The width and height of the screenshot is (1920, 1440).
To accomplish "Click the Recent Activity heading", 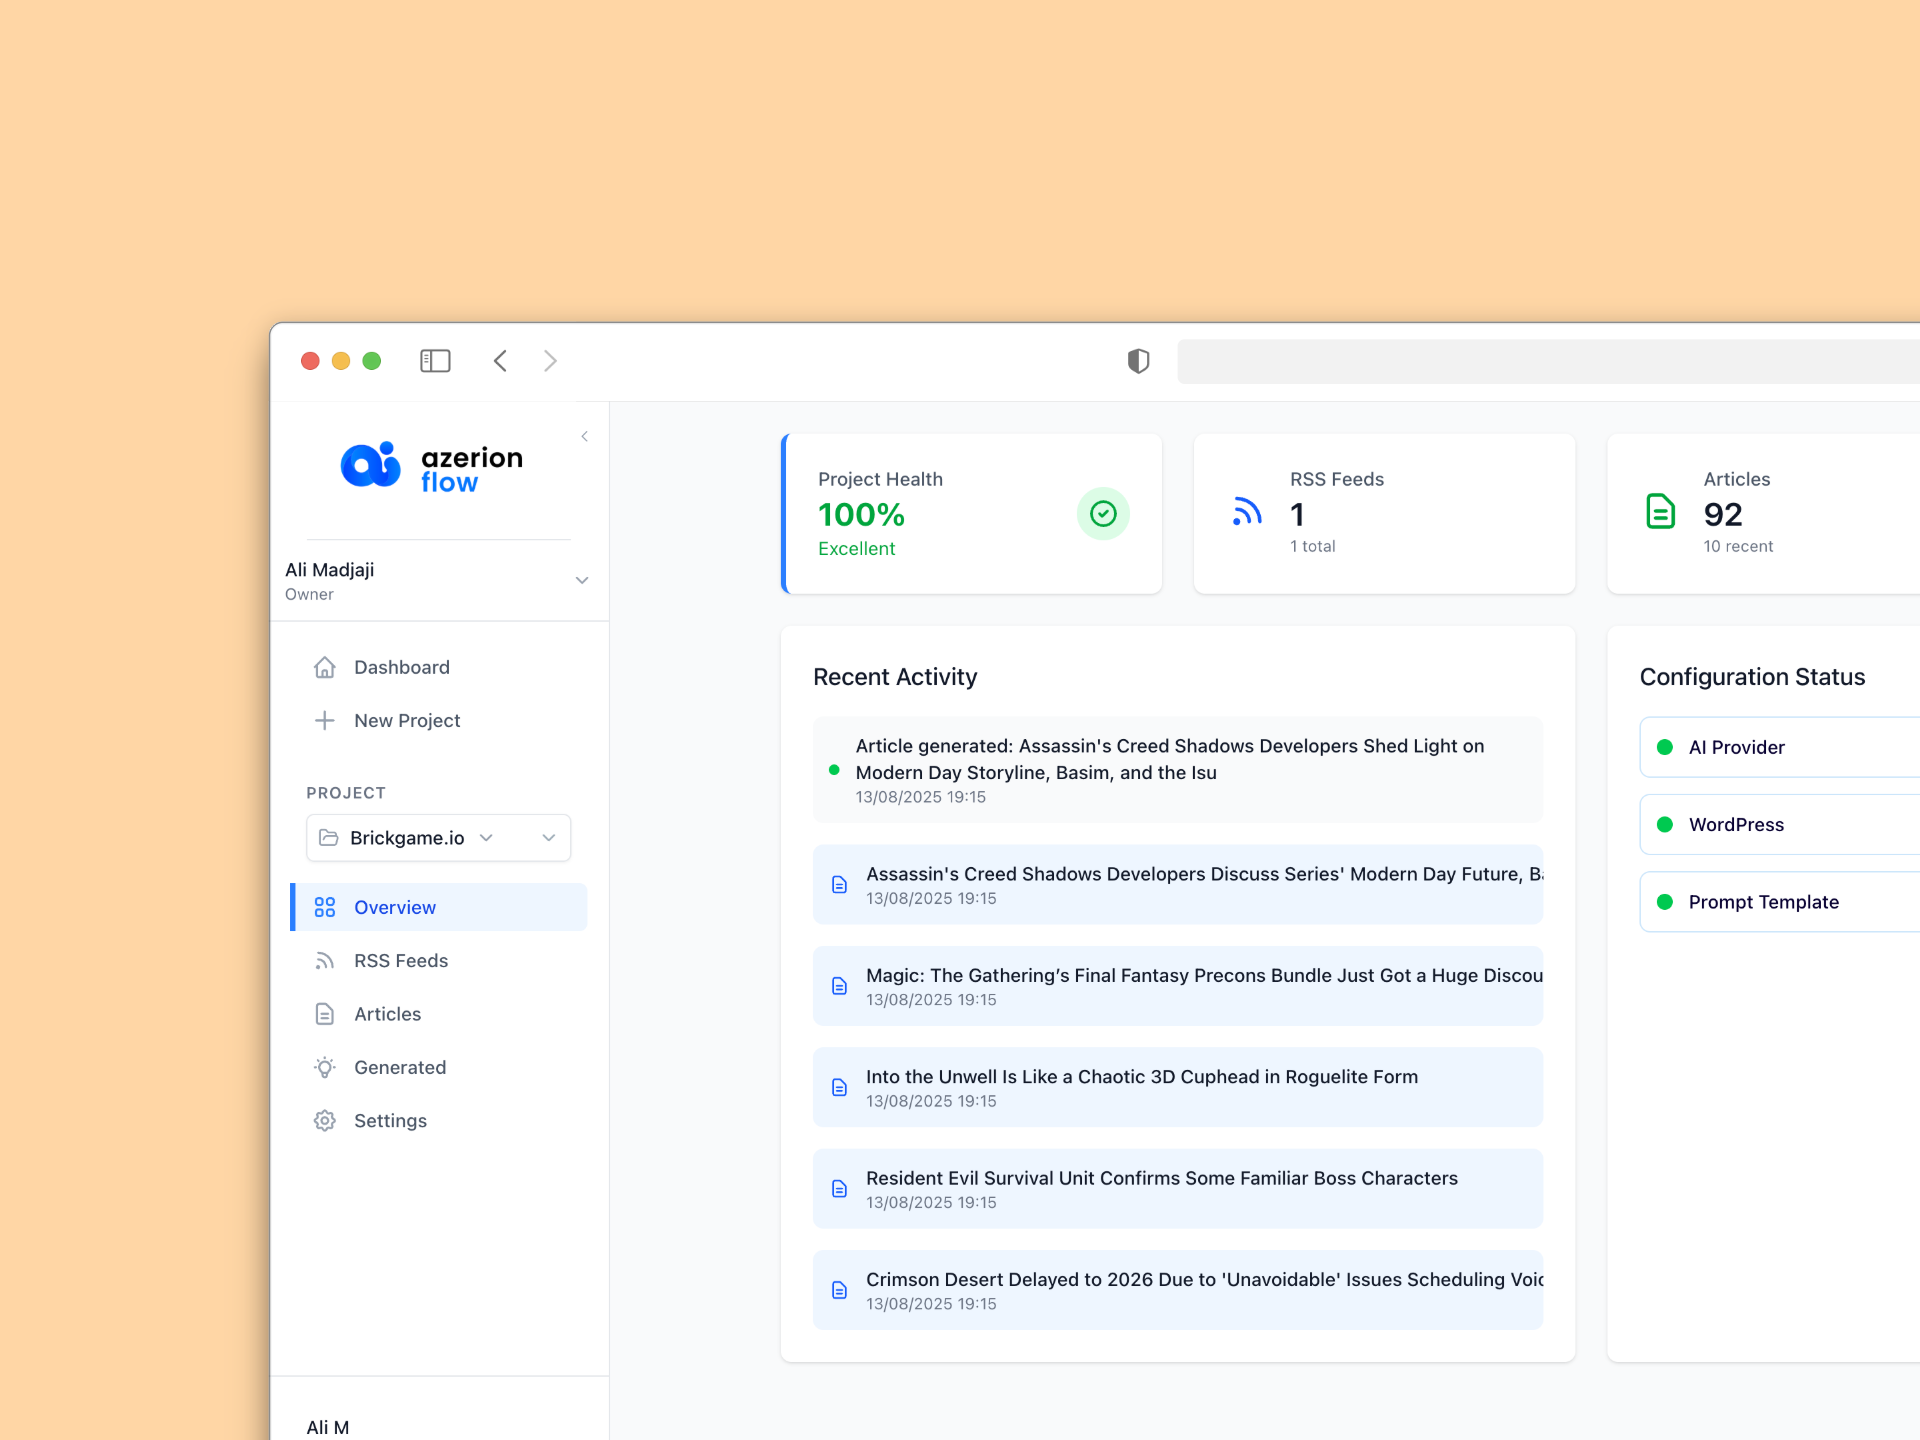I will click(x=895, y=677).
